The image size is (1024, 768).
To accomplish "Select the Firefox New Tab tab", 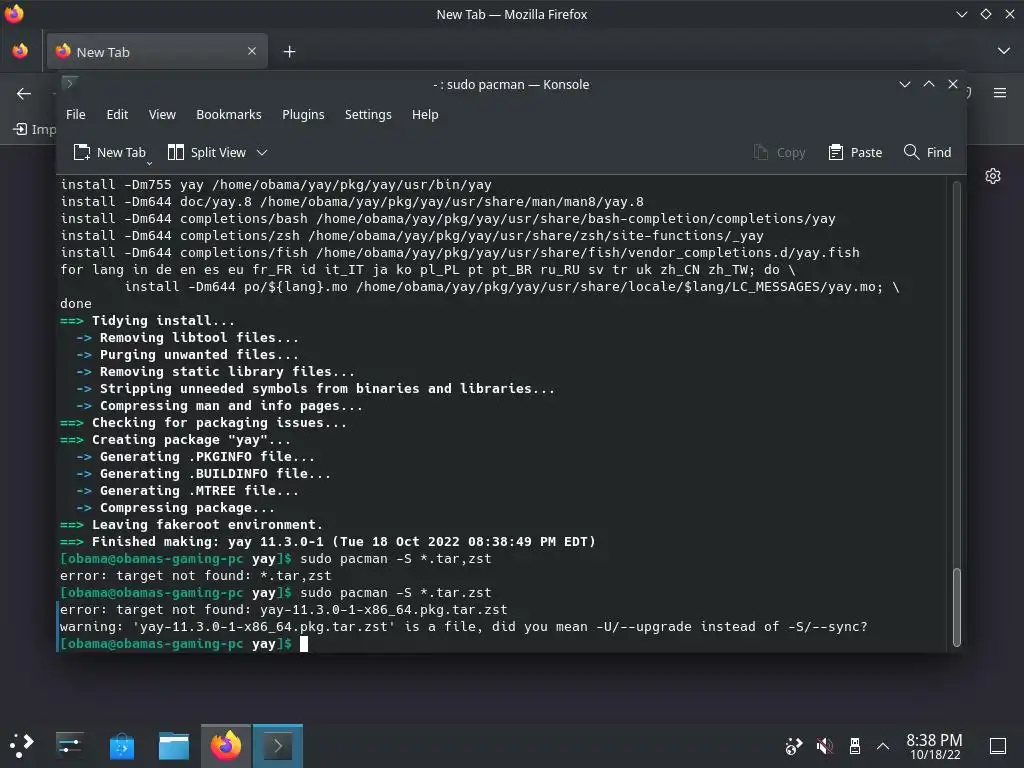I will 157,52.
